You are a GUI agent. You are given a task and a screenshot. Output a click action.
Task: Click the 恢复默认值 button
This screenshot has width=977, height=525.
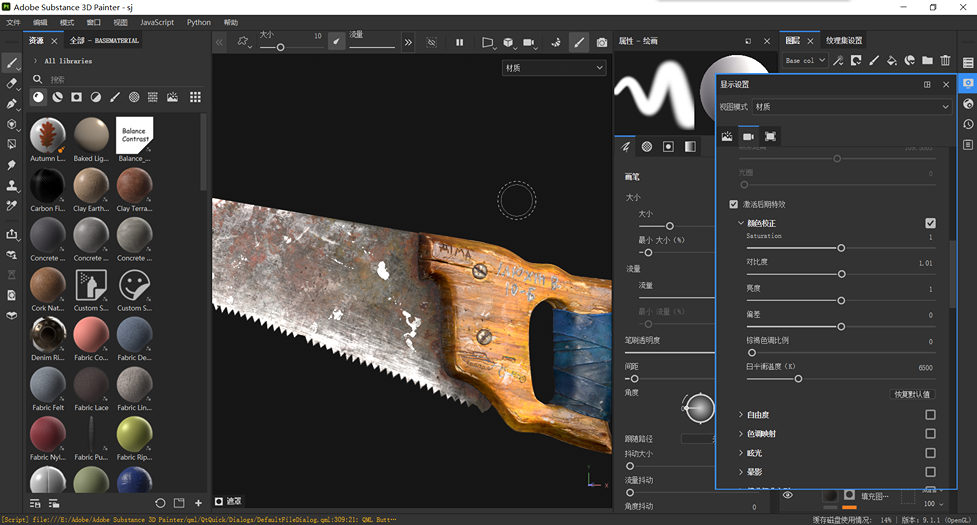(912, 394)
